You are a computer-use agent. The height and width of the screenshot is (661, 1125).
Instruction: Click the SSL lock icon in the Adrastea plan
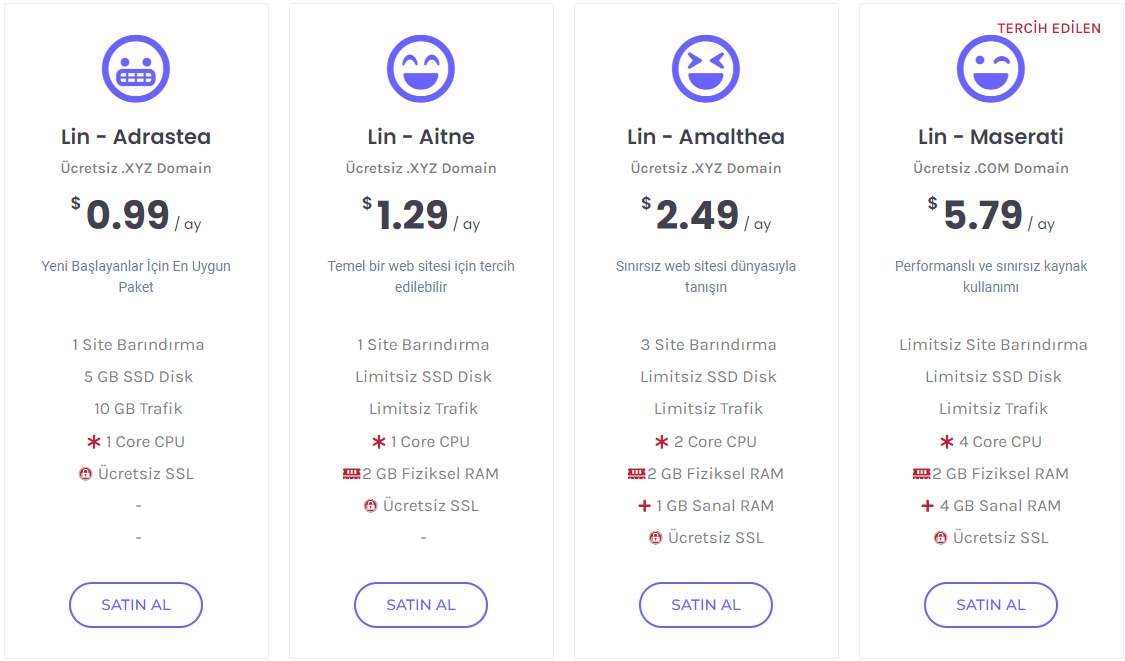coord(85,474)
